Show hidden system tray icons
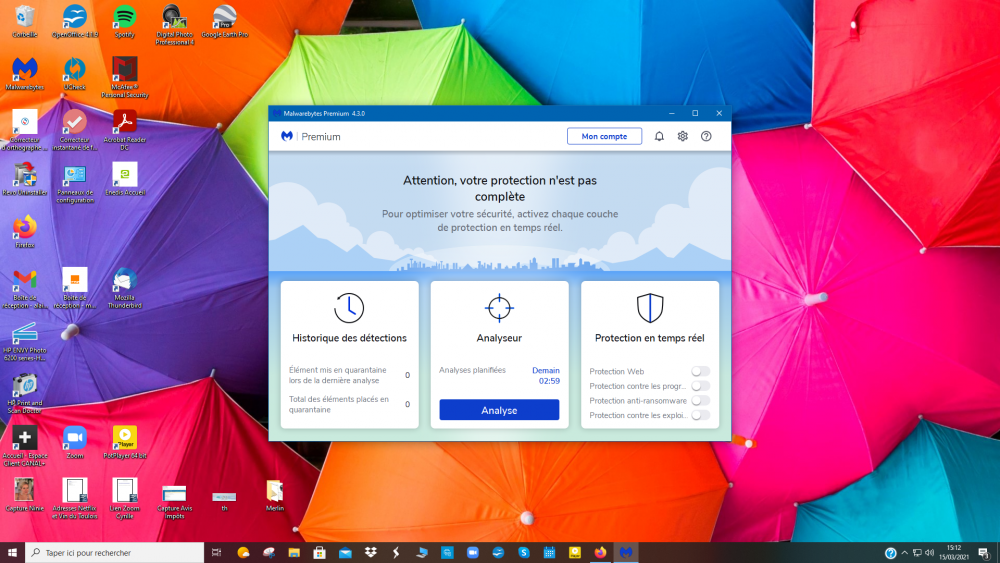The image size is (1000, 563). click(x=904, y=553)
